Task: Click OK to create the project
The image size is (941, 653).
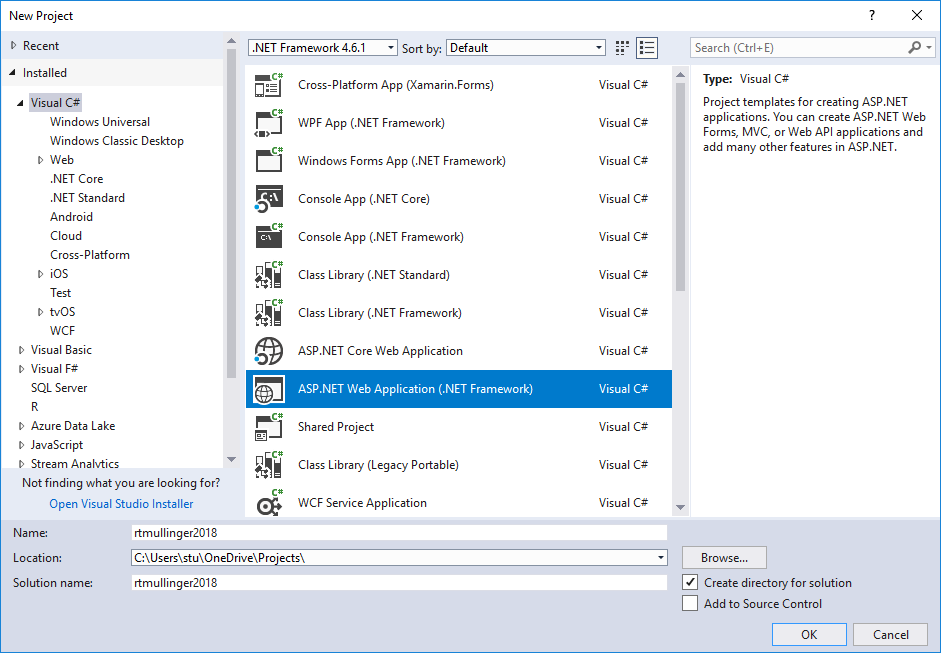Action: click(809, 634)
